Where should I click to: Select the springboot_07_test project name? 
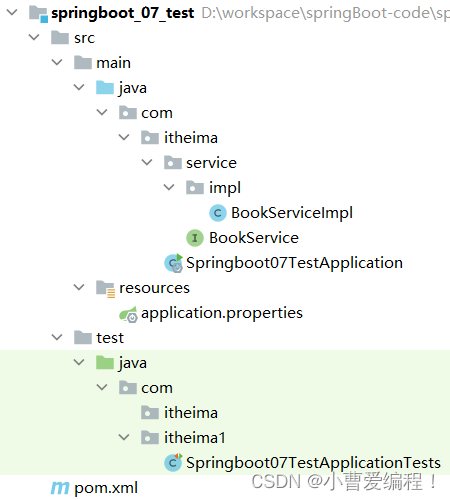pyautogui.click(x=122, y=14)
